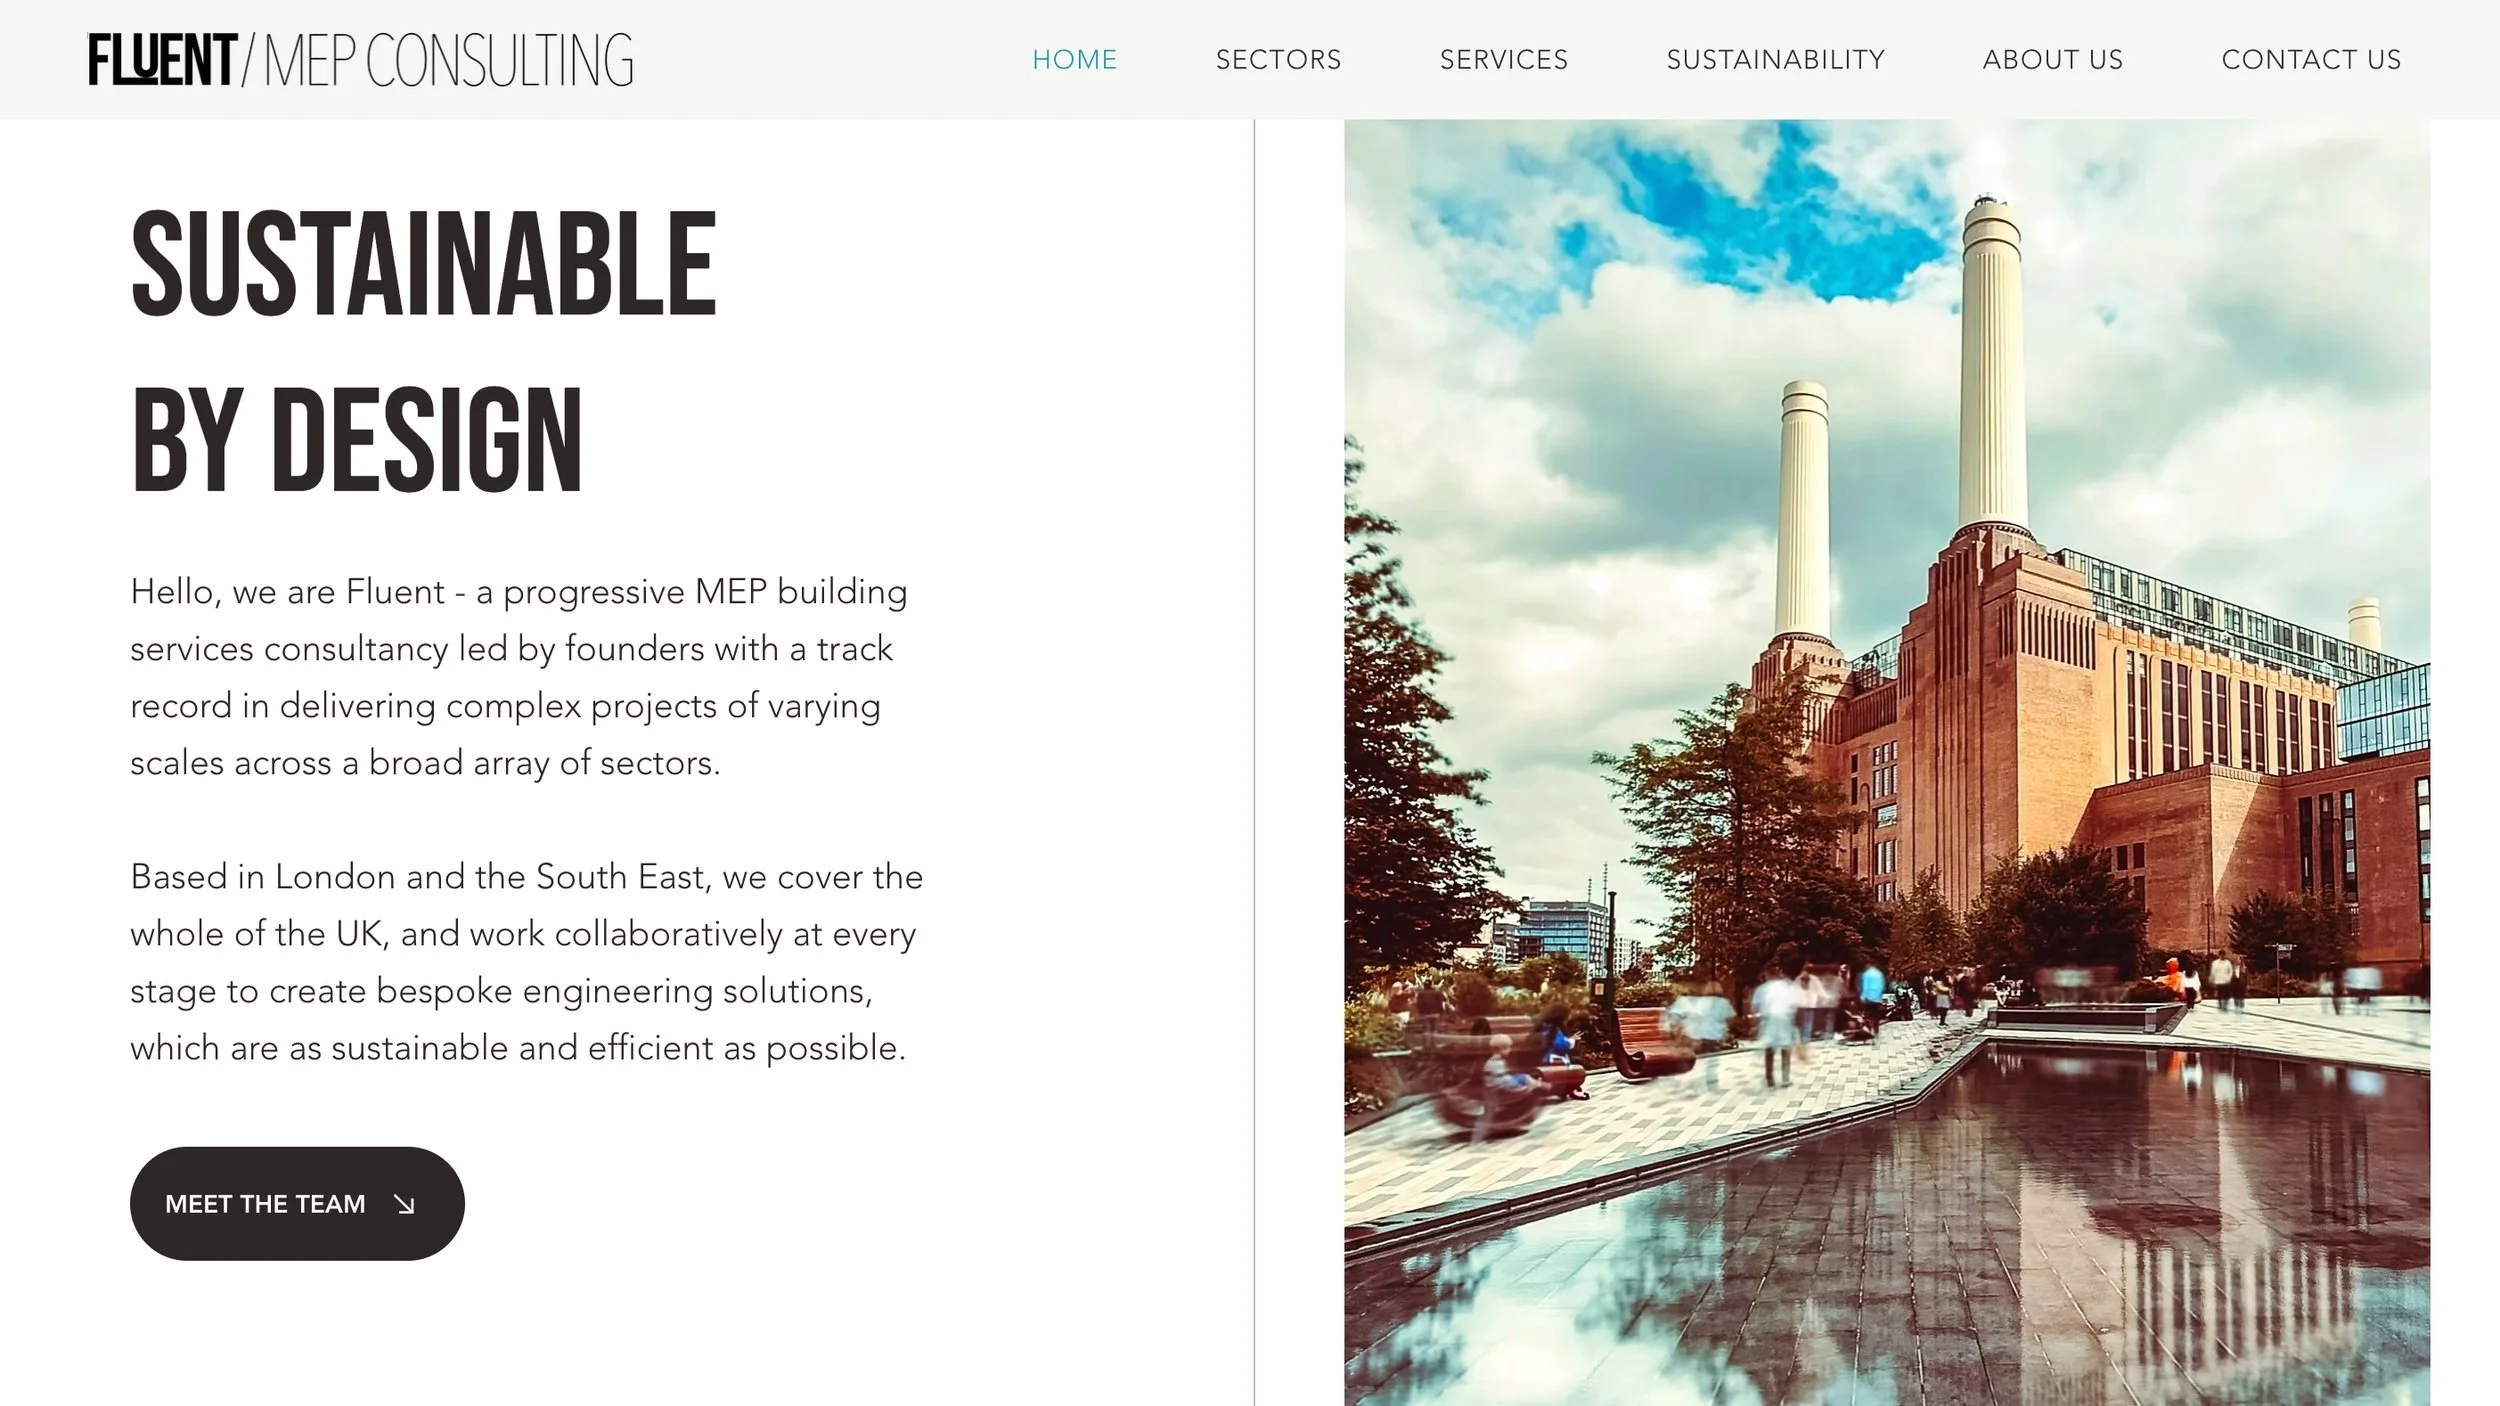Open the SERVICES menu item
The image size is (2500, 1406).
[1503, 60]
